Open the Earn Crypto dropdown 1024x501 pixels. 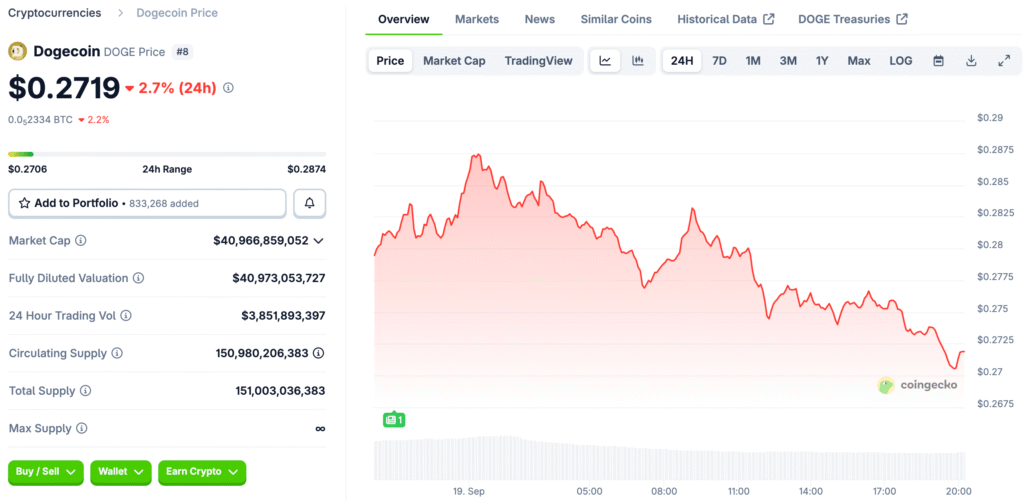click(x=202, y=472)
